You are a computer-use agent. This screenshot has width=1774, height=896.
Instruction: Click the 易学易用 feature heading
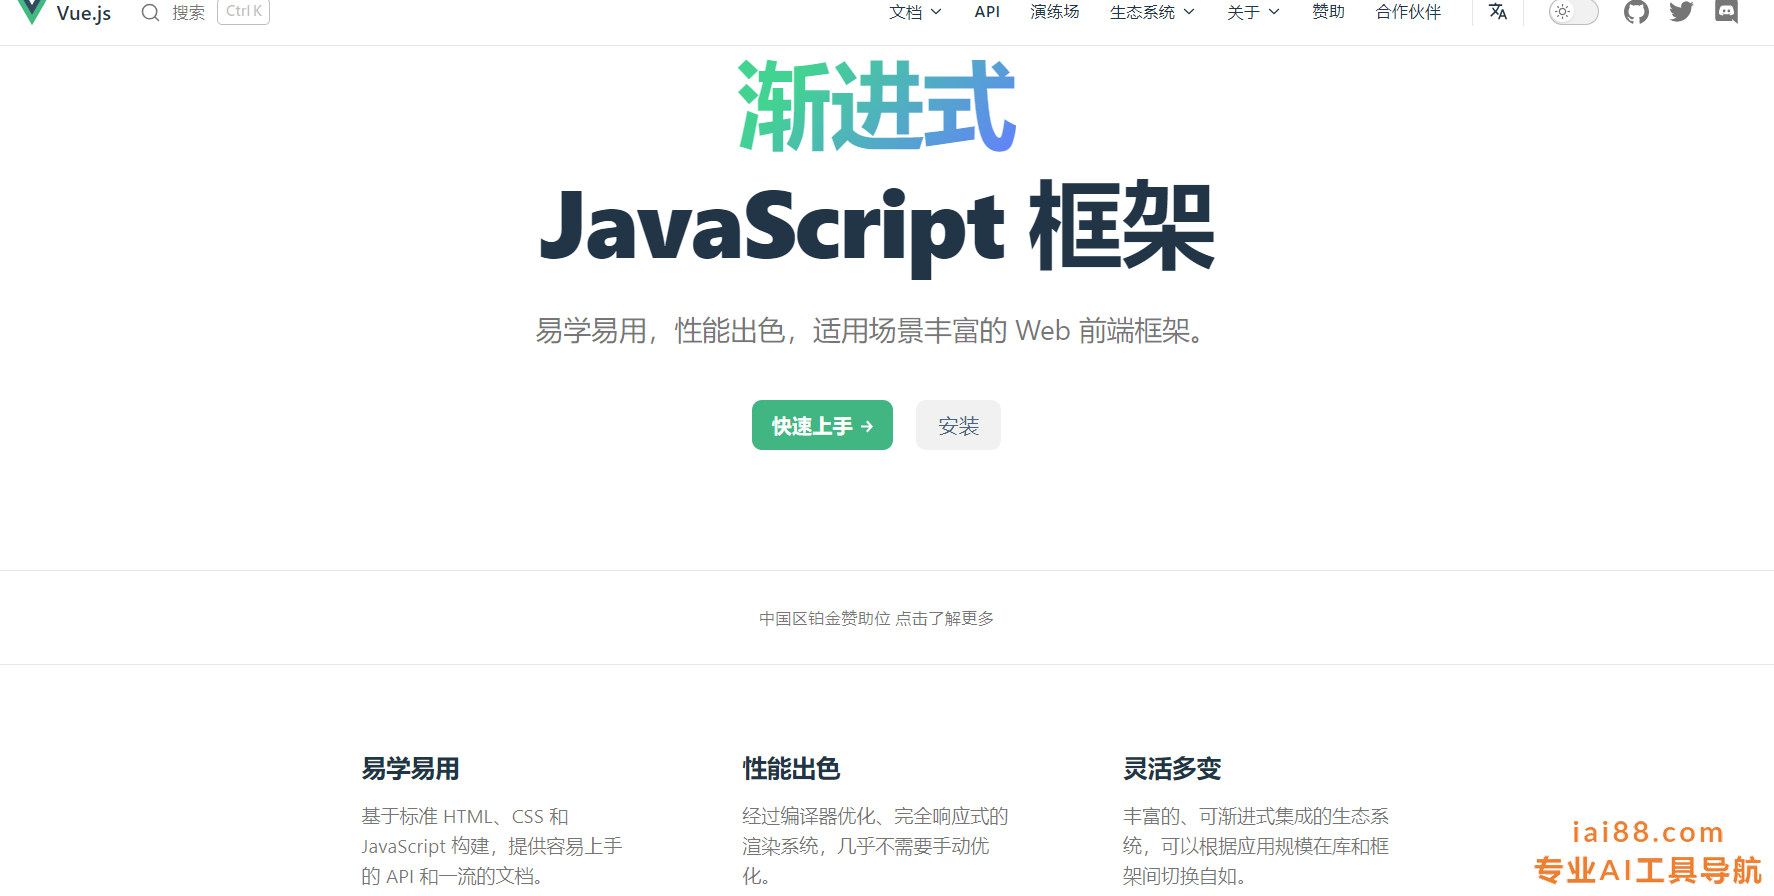pyautogui.click(x=410, y=768)
